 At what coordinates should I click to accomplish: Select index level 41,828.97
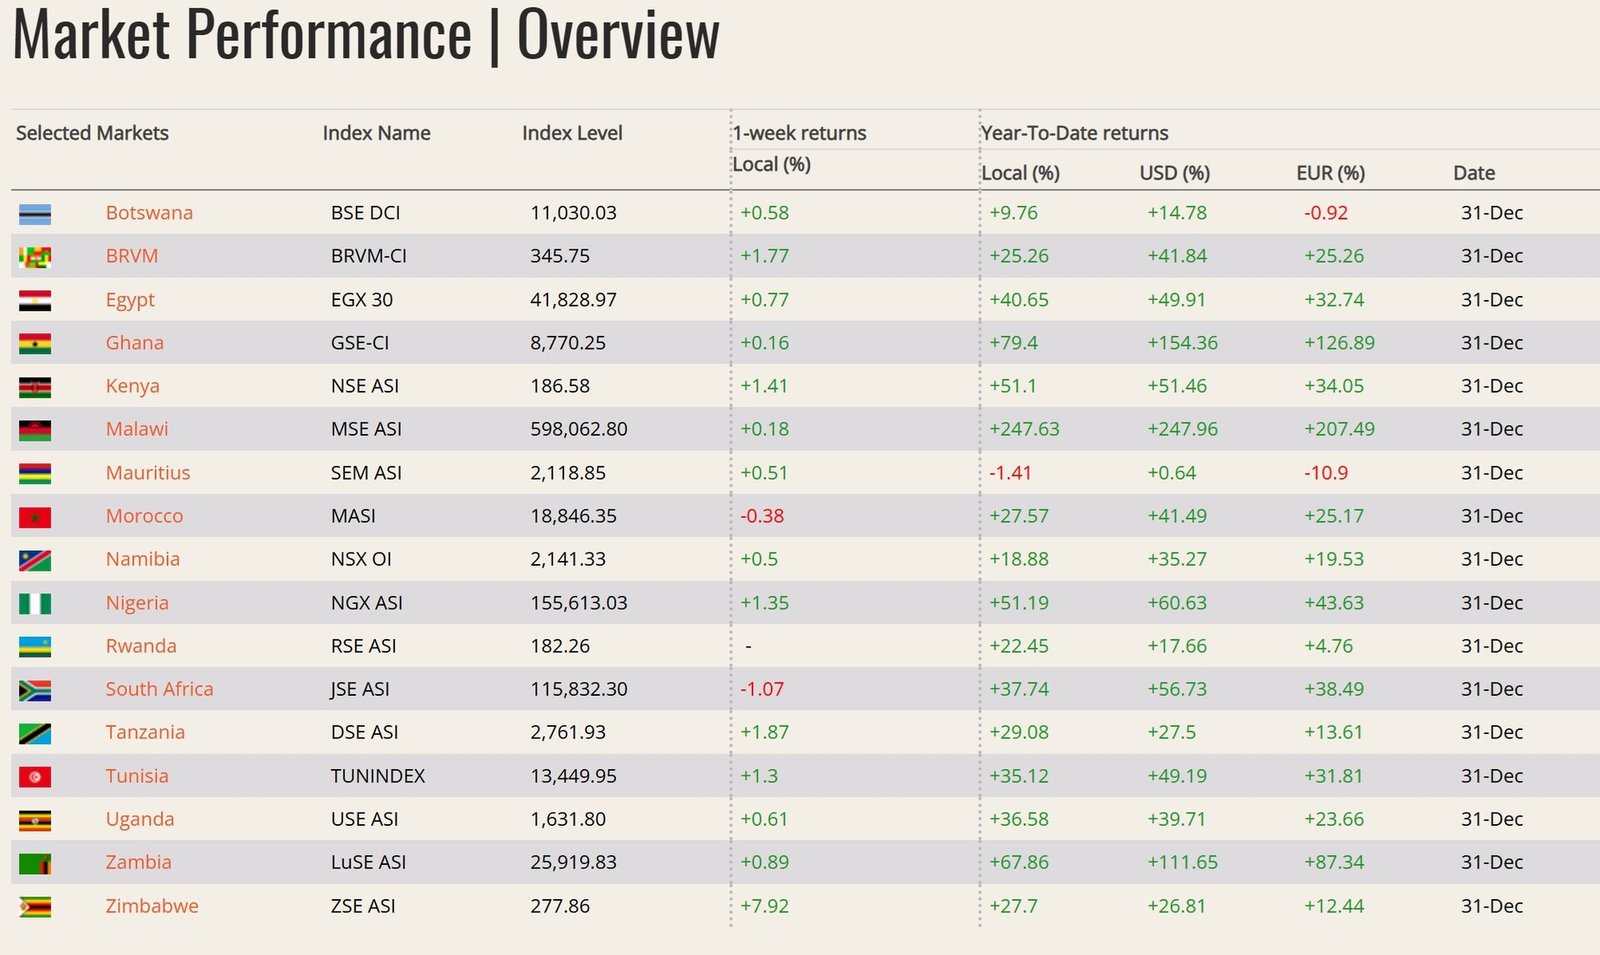pyautogui.click(x=574, y=299)
